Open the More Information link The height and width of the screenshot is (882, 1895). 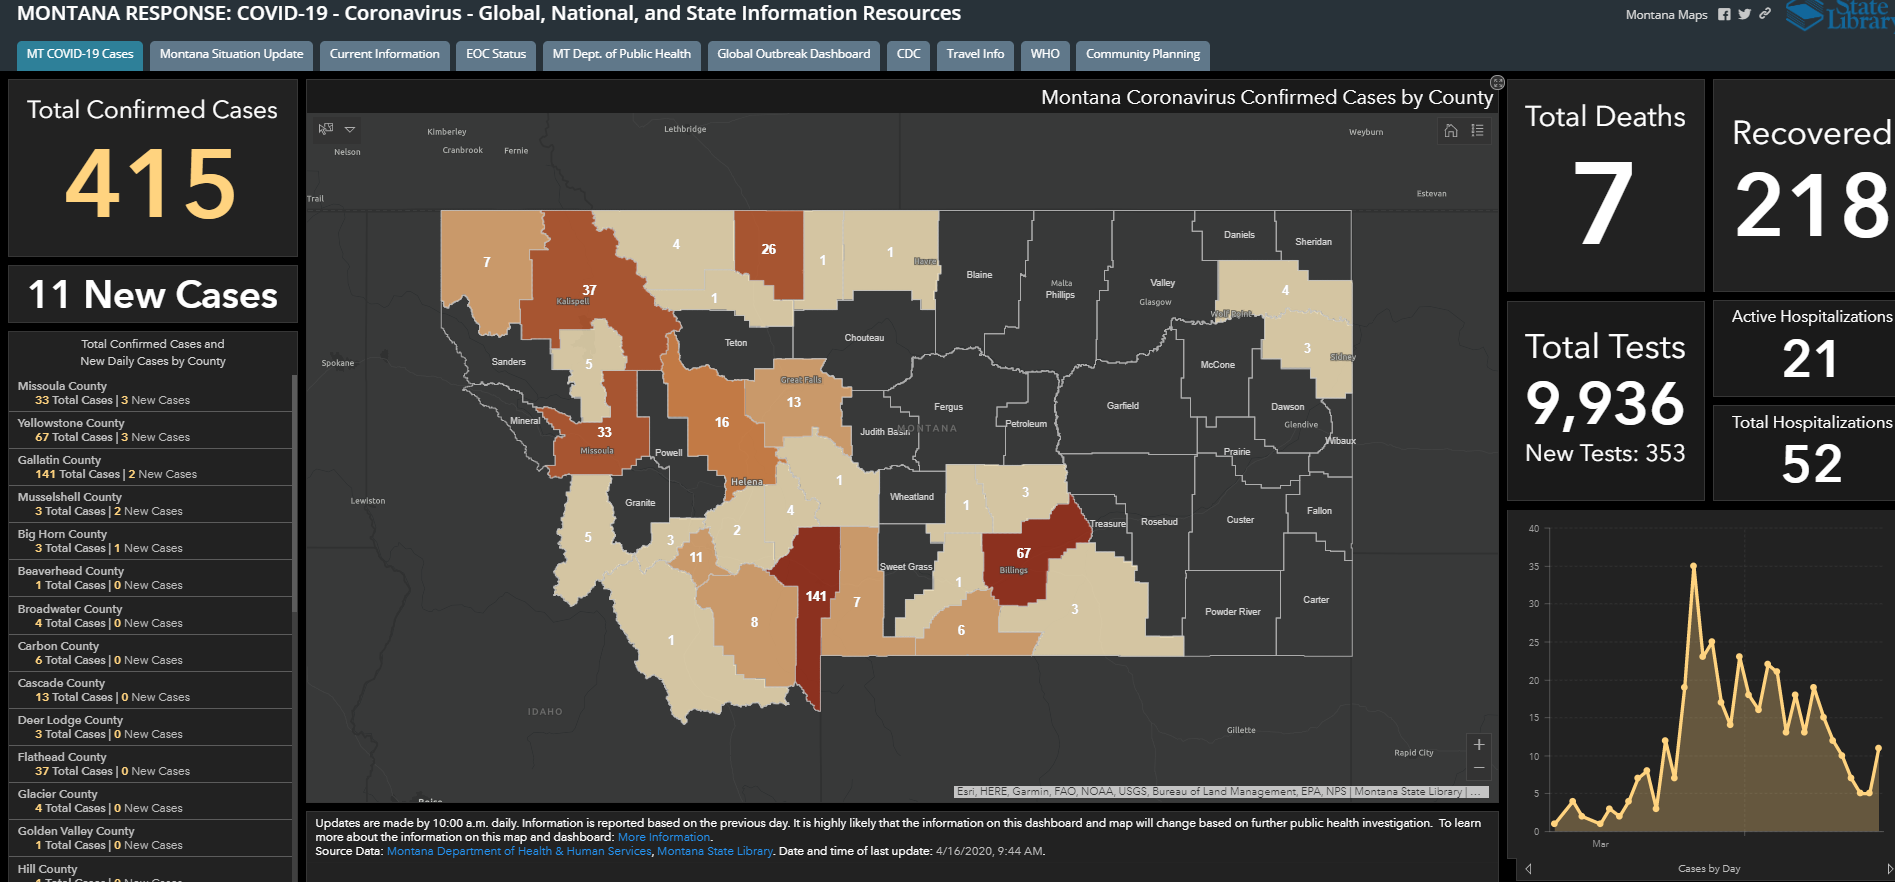point(664,837)
